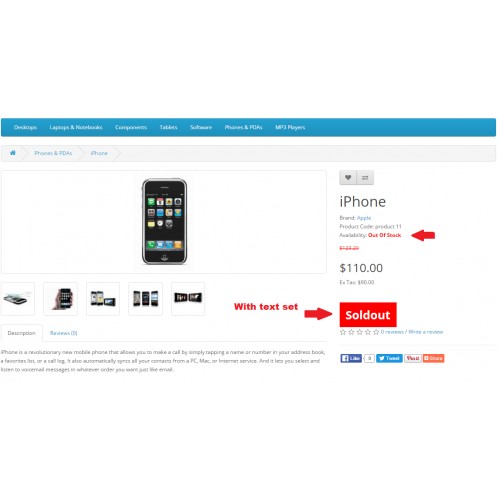Image resolution: width=500 pixels, height=500 pixels.
Task: Click the red Soldout button
Action: click(368, 315)
